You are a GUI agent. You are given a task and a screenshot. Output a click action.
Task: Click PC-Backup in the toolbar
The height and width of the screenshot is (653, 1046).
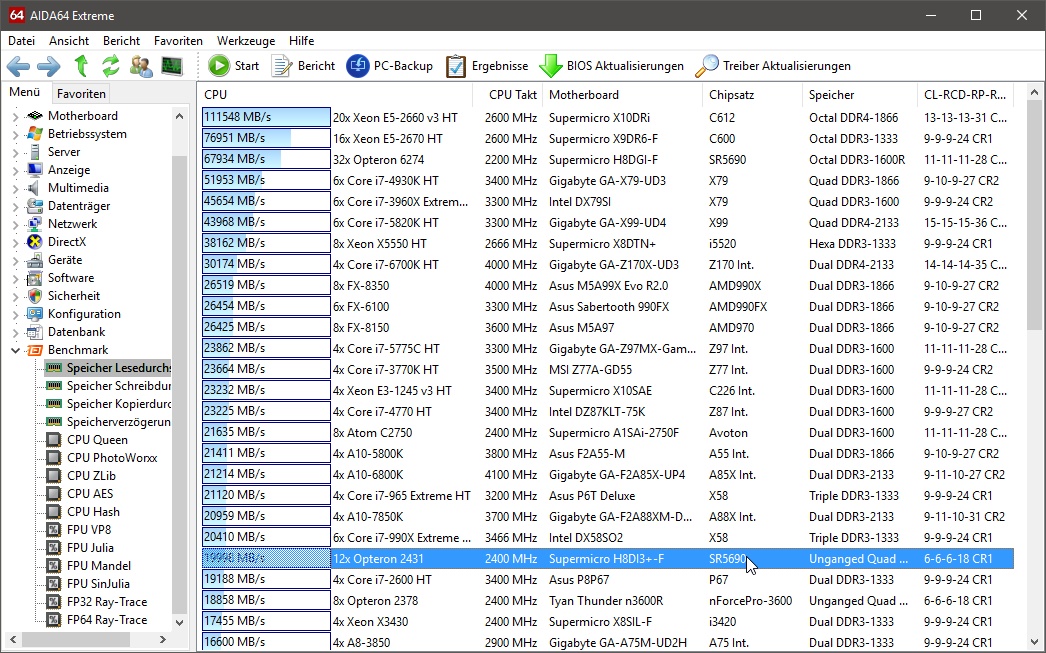point(390,66)
